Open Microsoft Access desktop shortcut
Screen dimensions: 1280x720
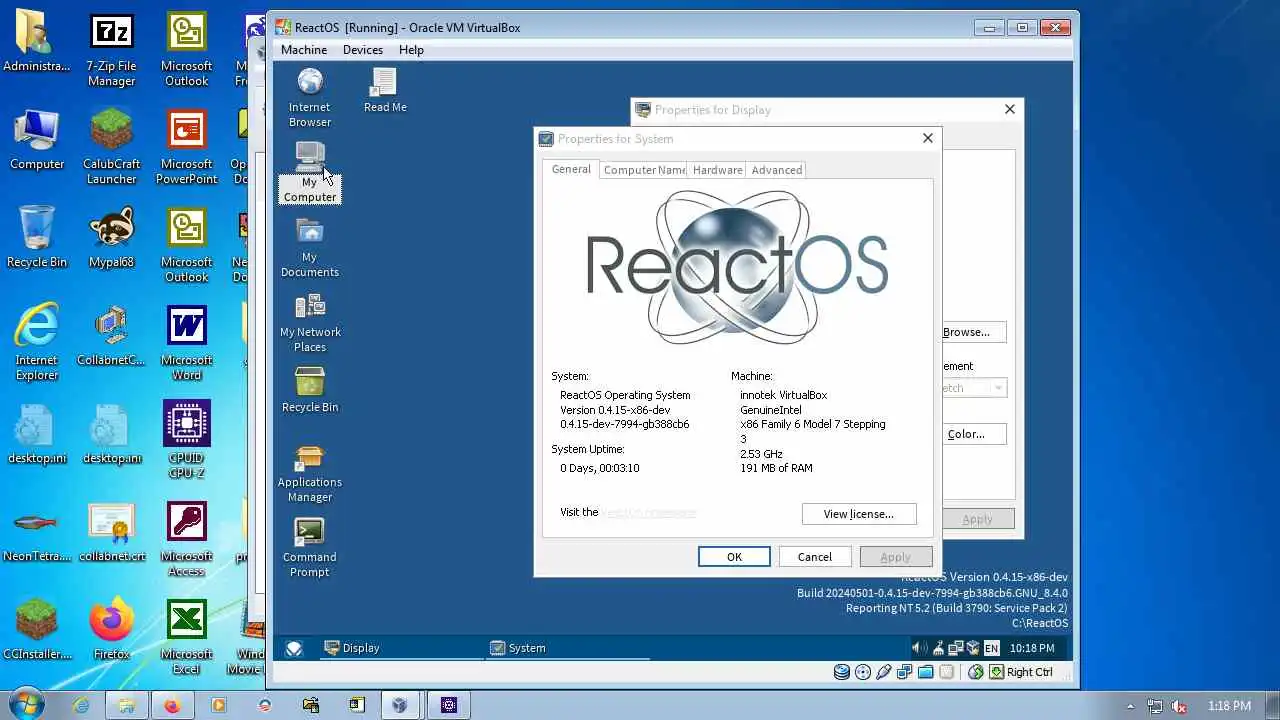pyautogui.click(x=186, y=540)
